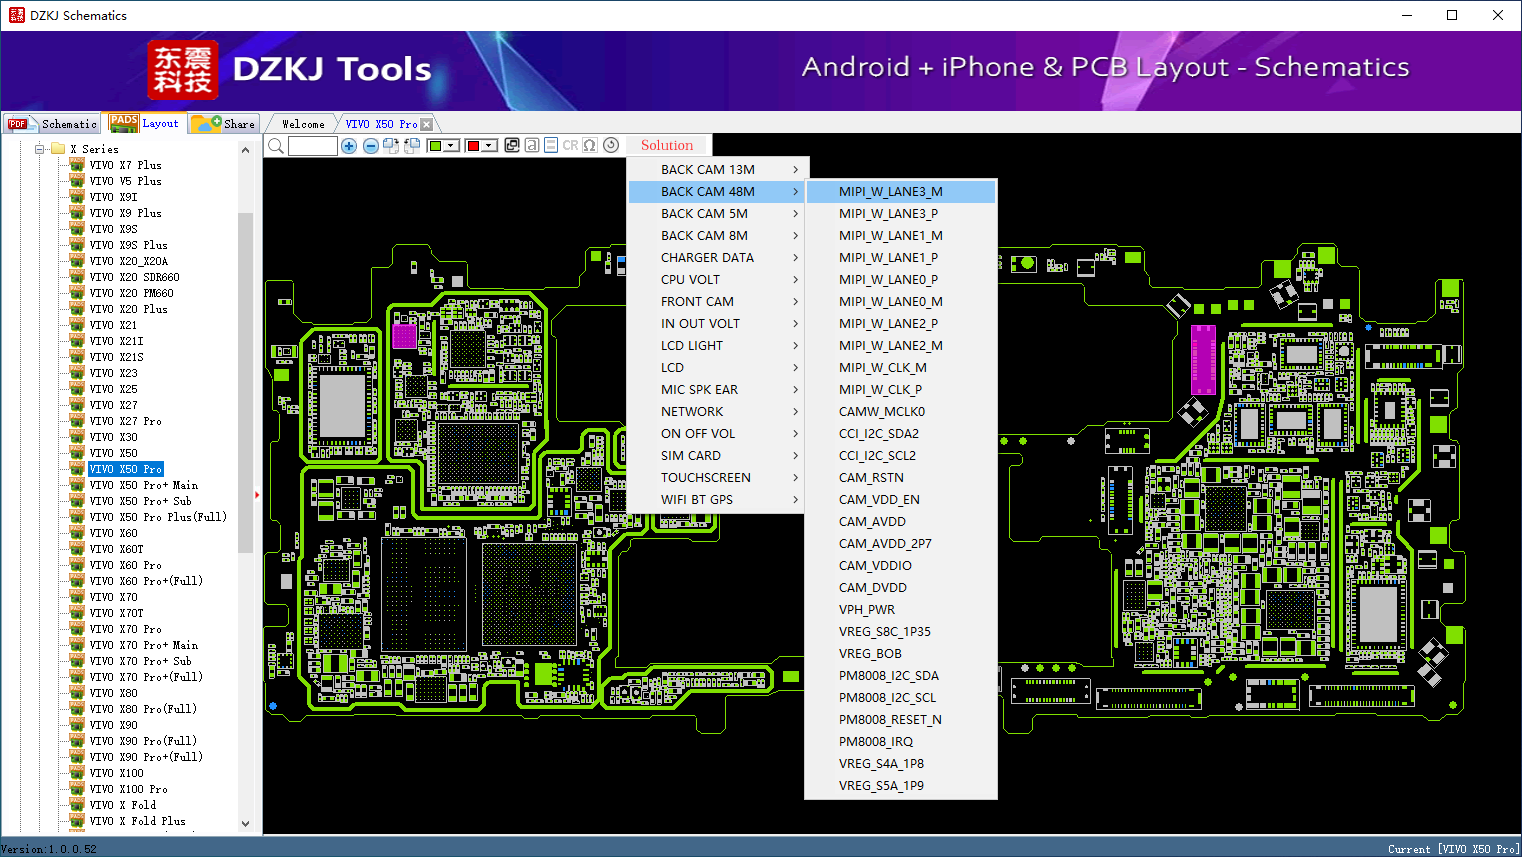Viewport: 1522px width, 857px height.
Task: Select MIPI_W_LANE1_P signal
Action: [901, 258]
